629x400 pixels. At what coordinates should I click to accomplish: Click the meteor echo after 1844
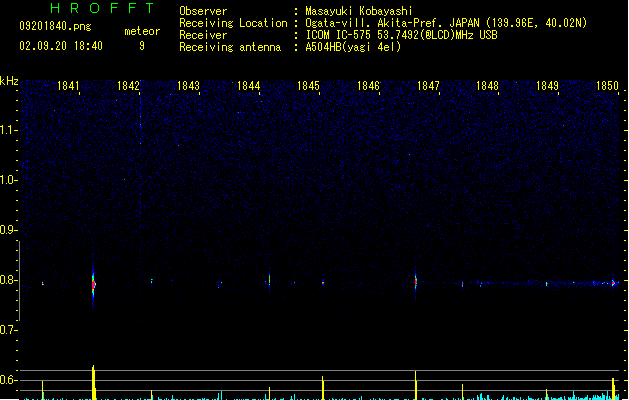click(x=269, y=280)
